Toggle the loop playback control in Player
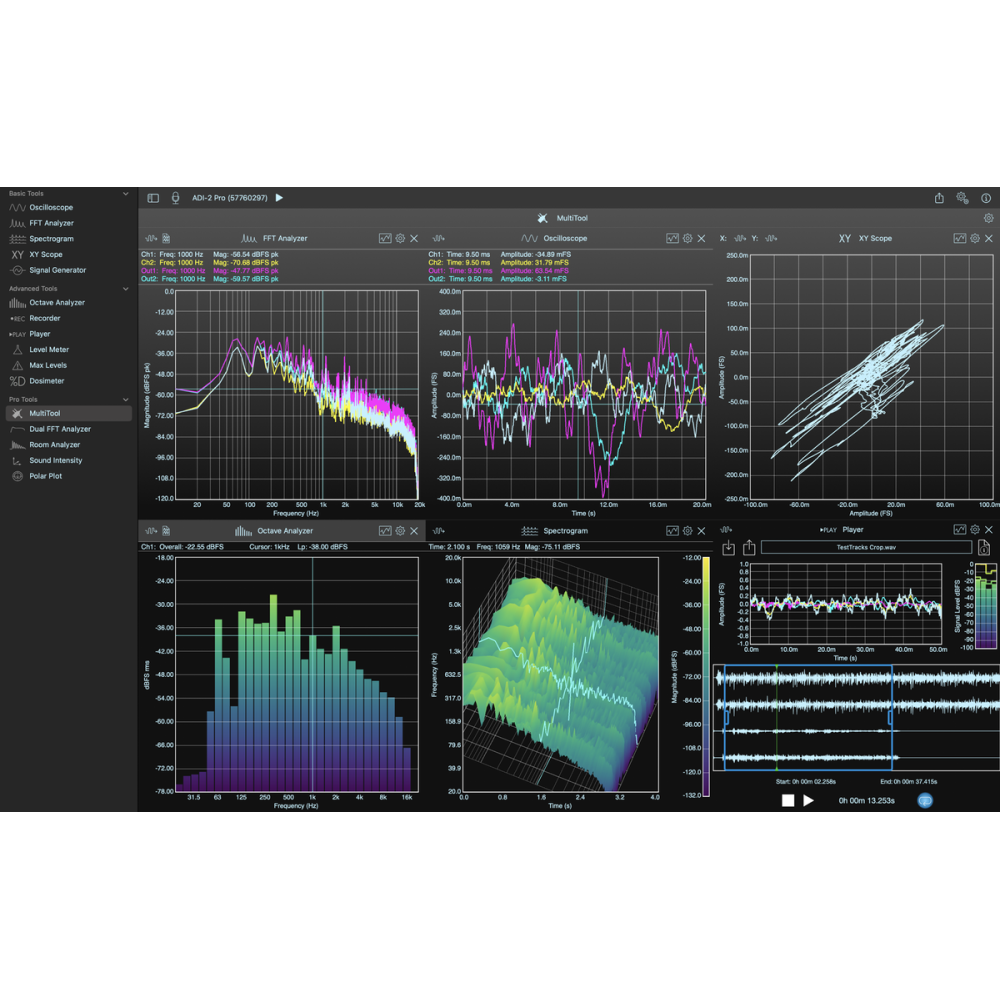 (x=925, y=800)
